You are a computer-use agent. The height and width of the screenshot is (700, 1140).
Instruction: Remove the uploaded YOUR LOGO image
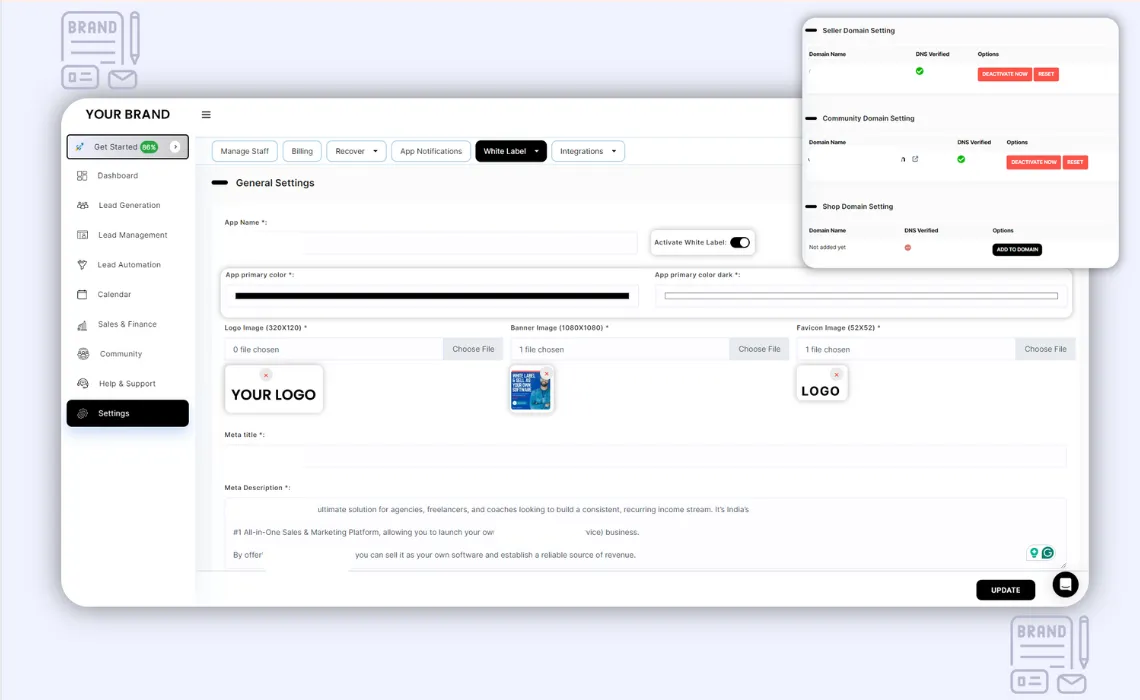click(266, 375)
